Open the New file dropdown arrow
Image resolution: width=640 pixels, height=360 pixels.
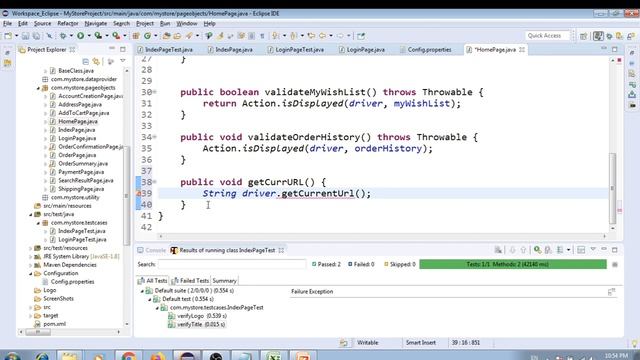point(16,36)
